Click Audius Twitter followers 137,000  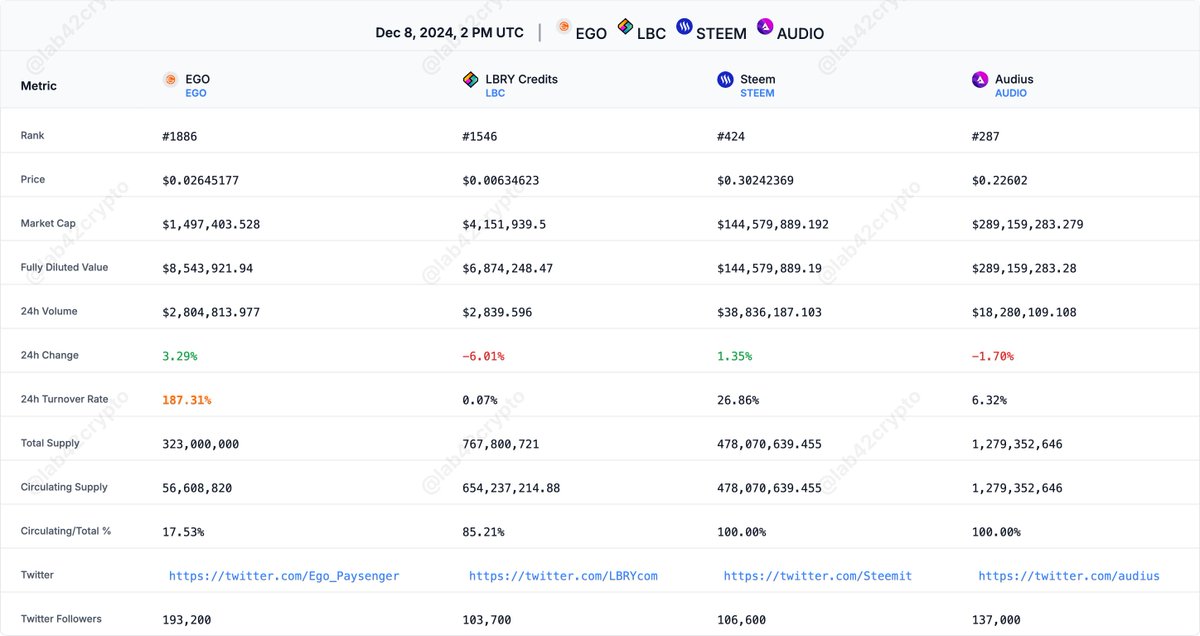(997, 620)
